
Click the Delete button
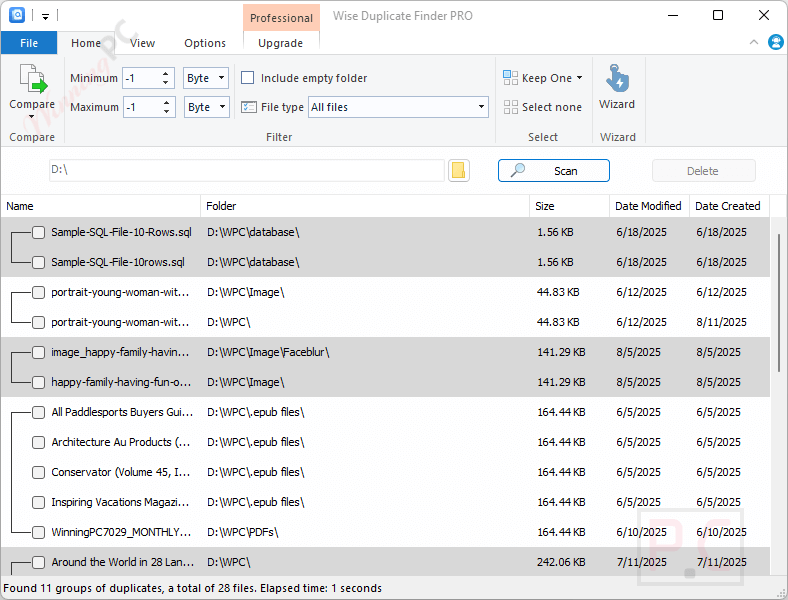pyautogui.click(x=704, y=171)
